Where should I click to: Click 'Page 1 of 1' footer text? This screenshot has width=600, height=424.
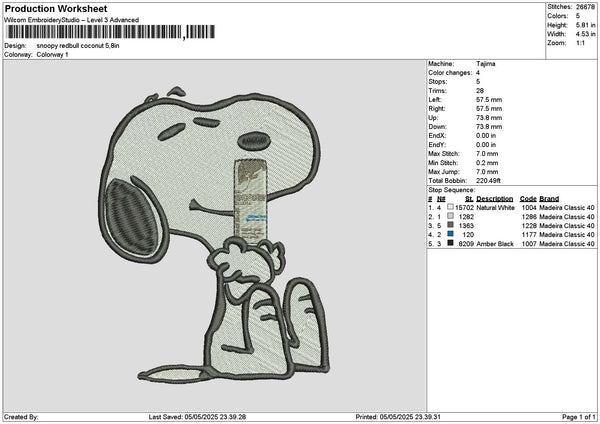coord(579,417)
